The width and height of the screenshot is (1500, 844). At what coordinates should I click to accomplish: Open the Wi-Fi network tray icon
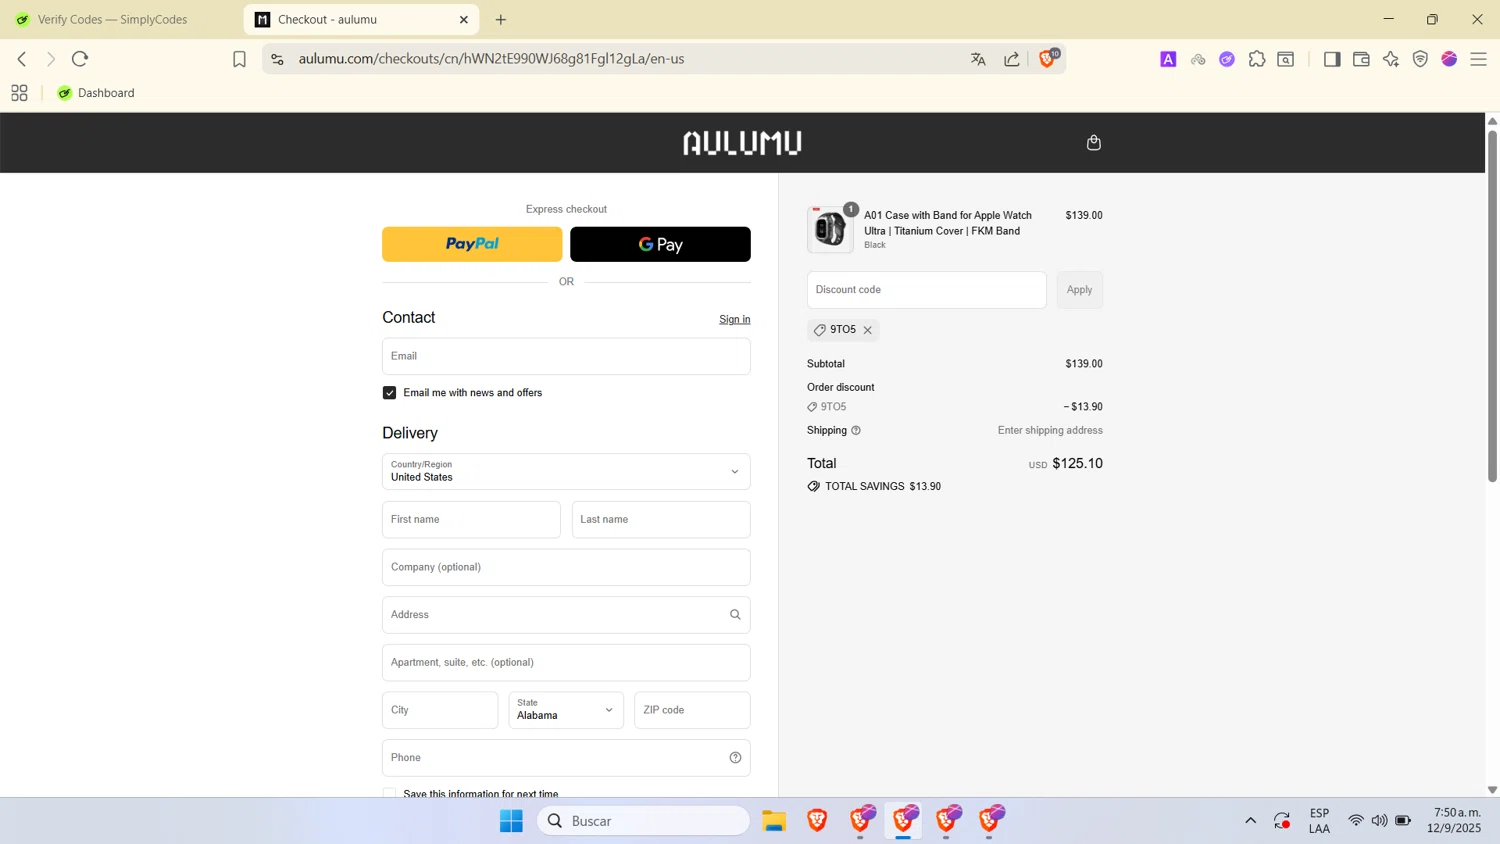tap(1356, 821)
